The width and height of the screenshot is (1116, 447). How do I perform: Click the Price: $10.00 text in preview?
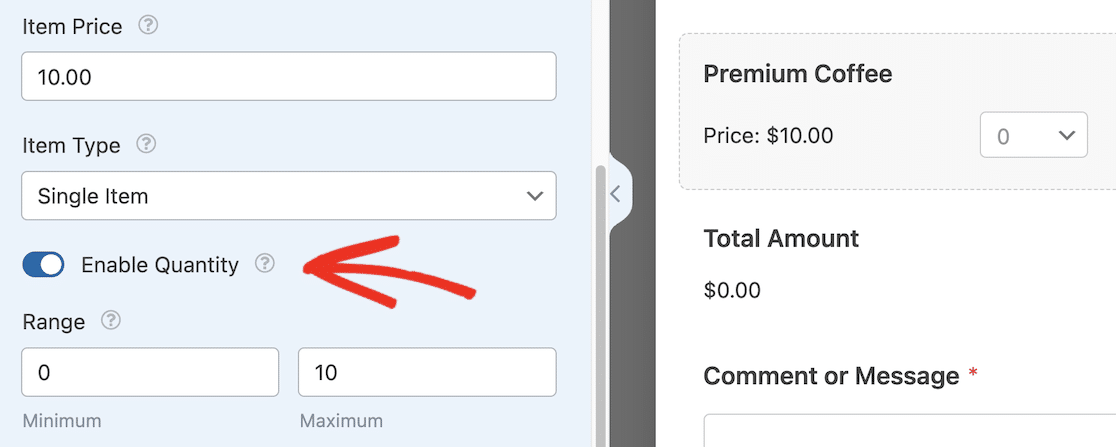click(x=768, y=135)
